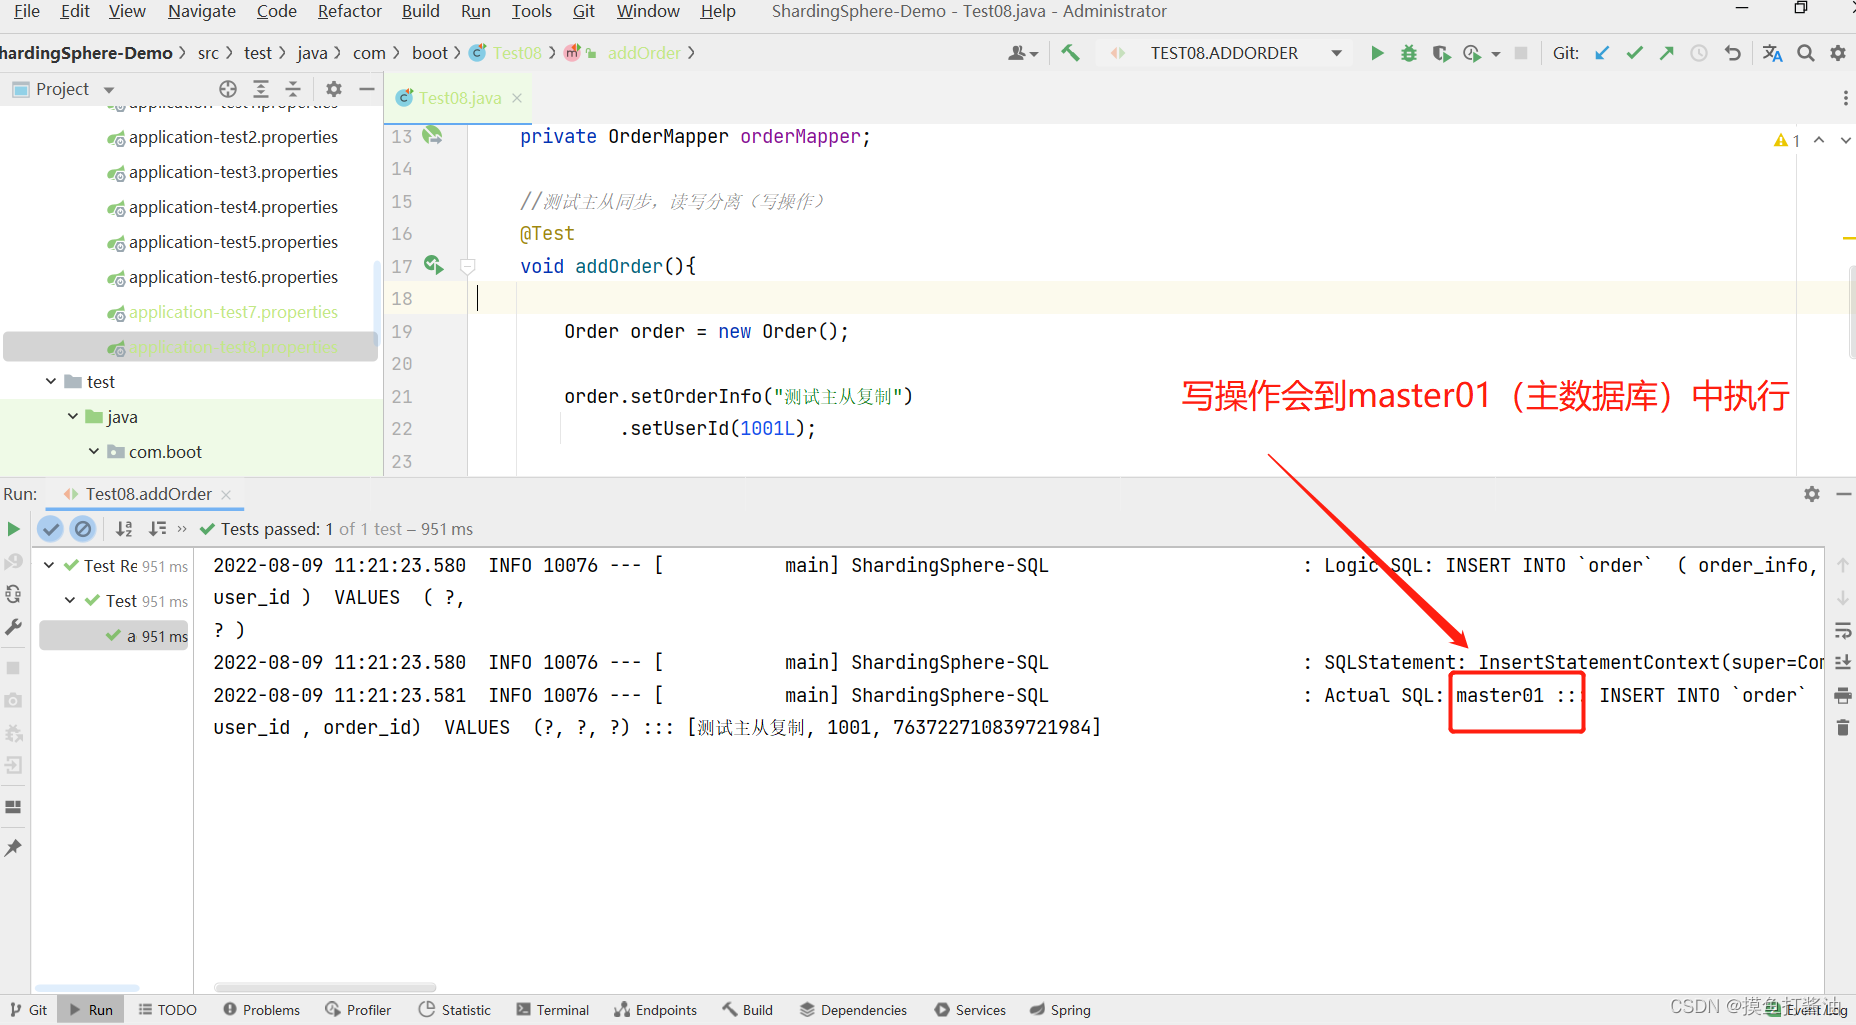Open application-test3.properties file
Screen dimensions: 1856x1025
233,172
